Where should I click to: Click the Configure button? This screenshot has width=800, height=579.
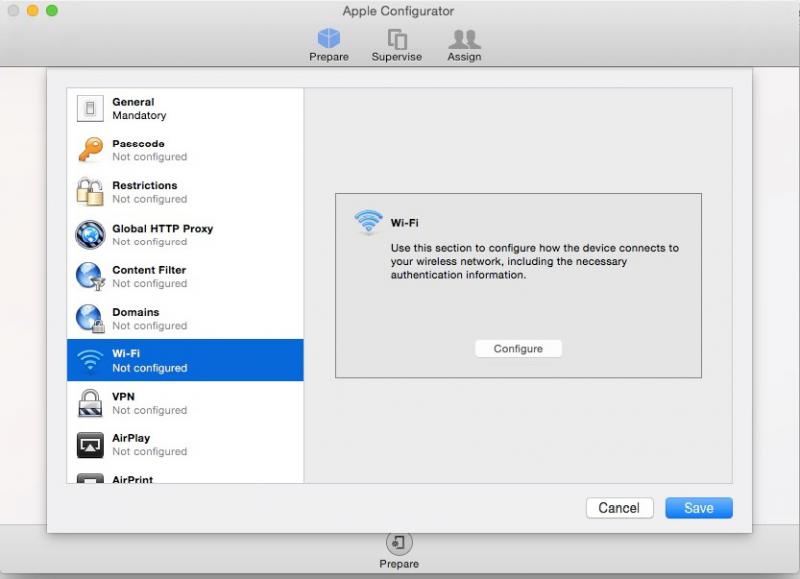pyautogui.click(x=518, y=348)
